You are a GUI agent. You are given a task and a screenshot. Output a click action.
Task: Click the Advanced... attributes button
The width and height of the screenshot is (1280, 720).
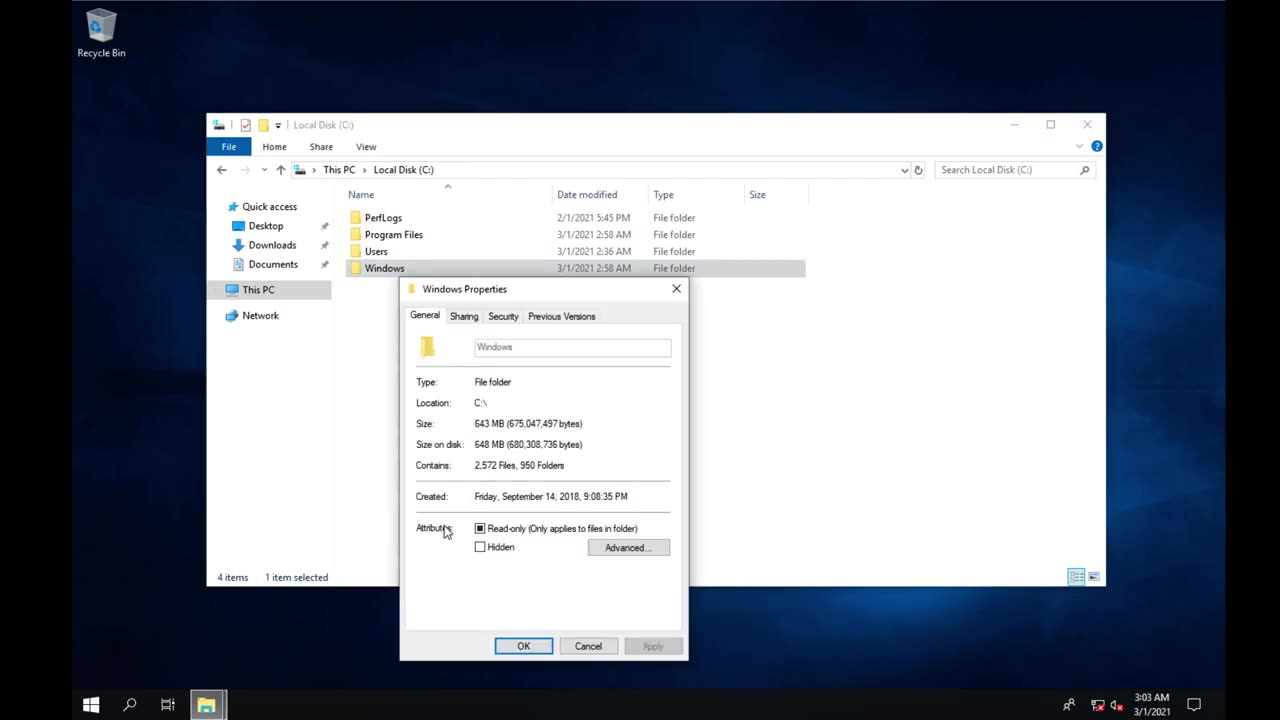pos(629,548)
